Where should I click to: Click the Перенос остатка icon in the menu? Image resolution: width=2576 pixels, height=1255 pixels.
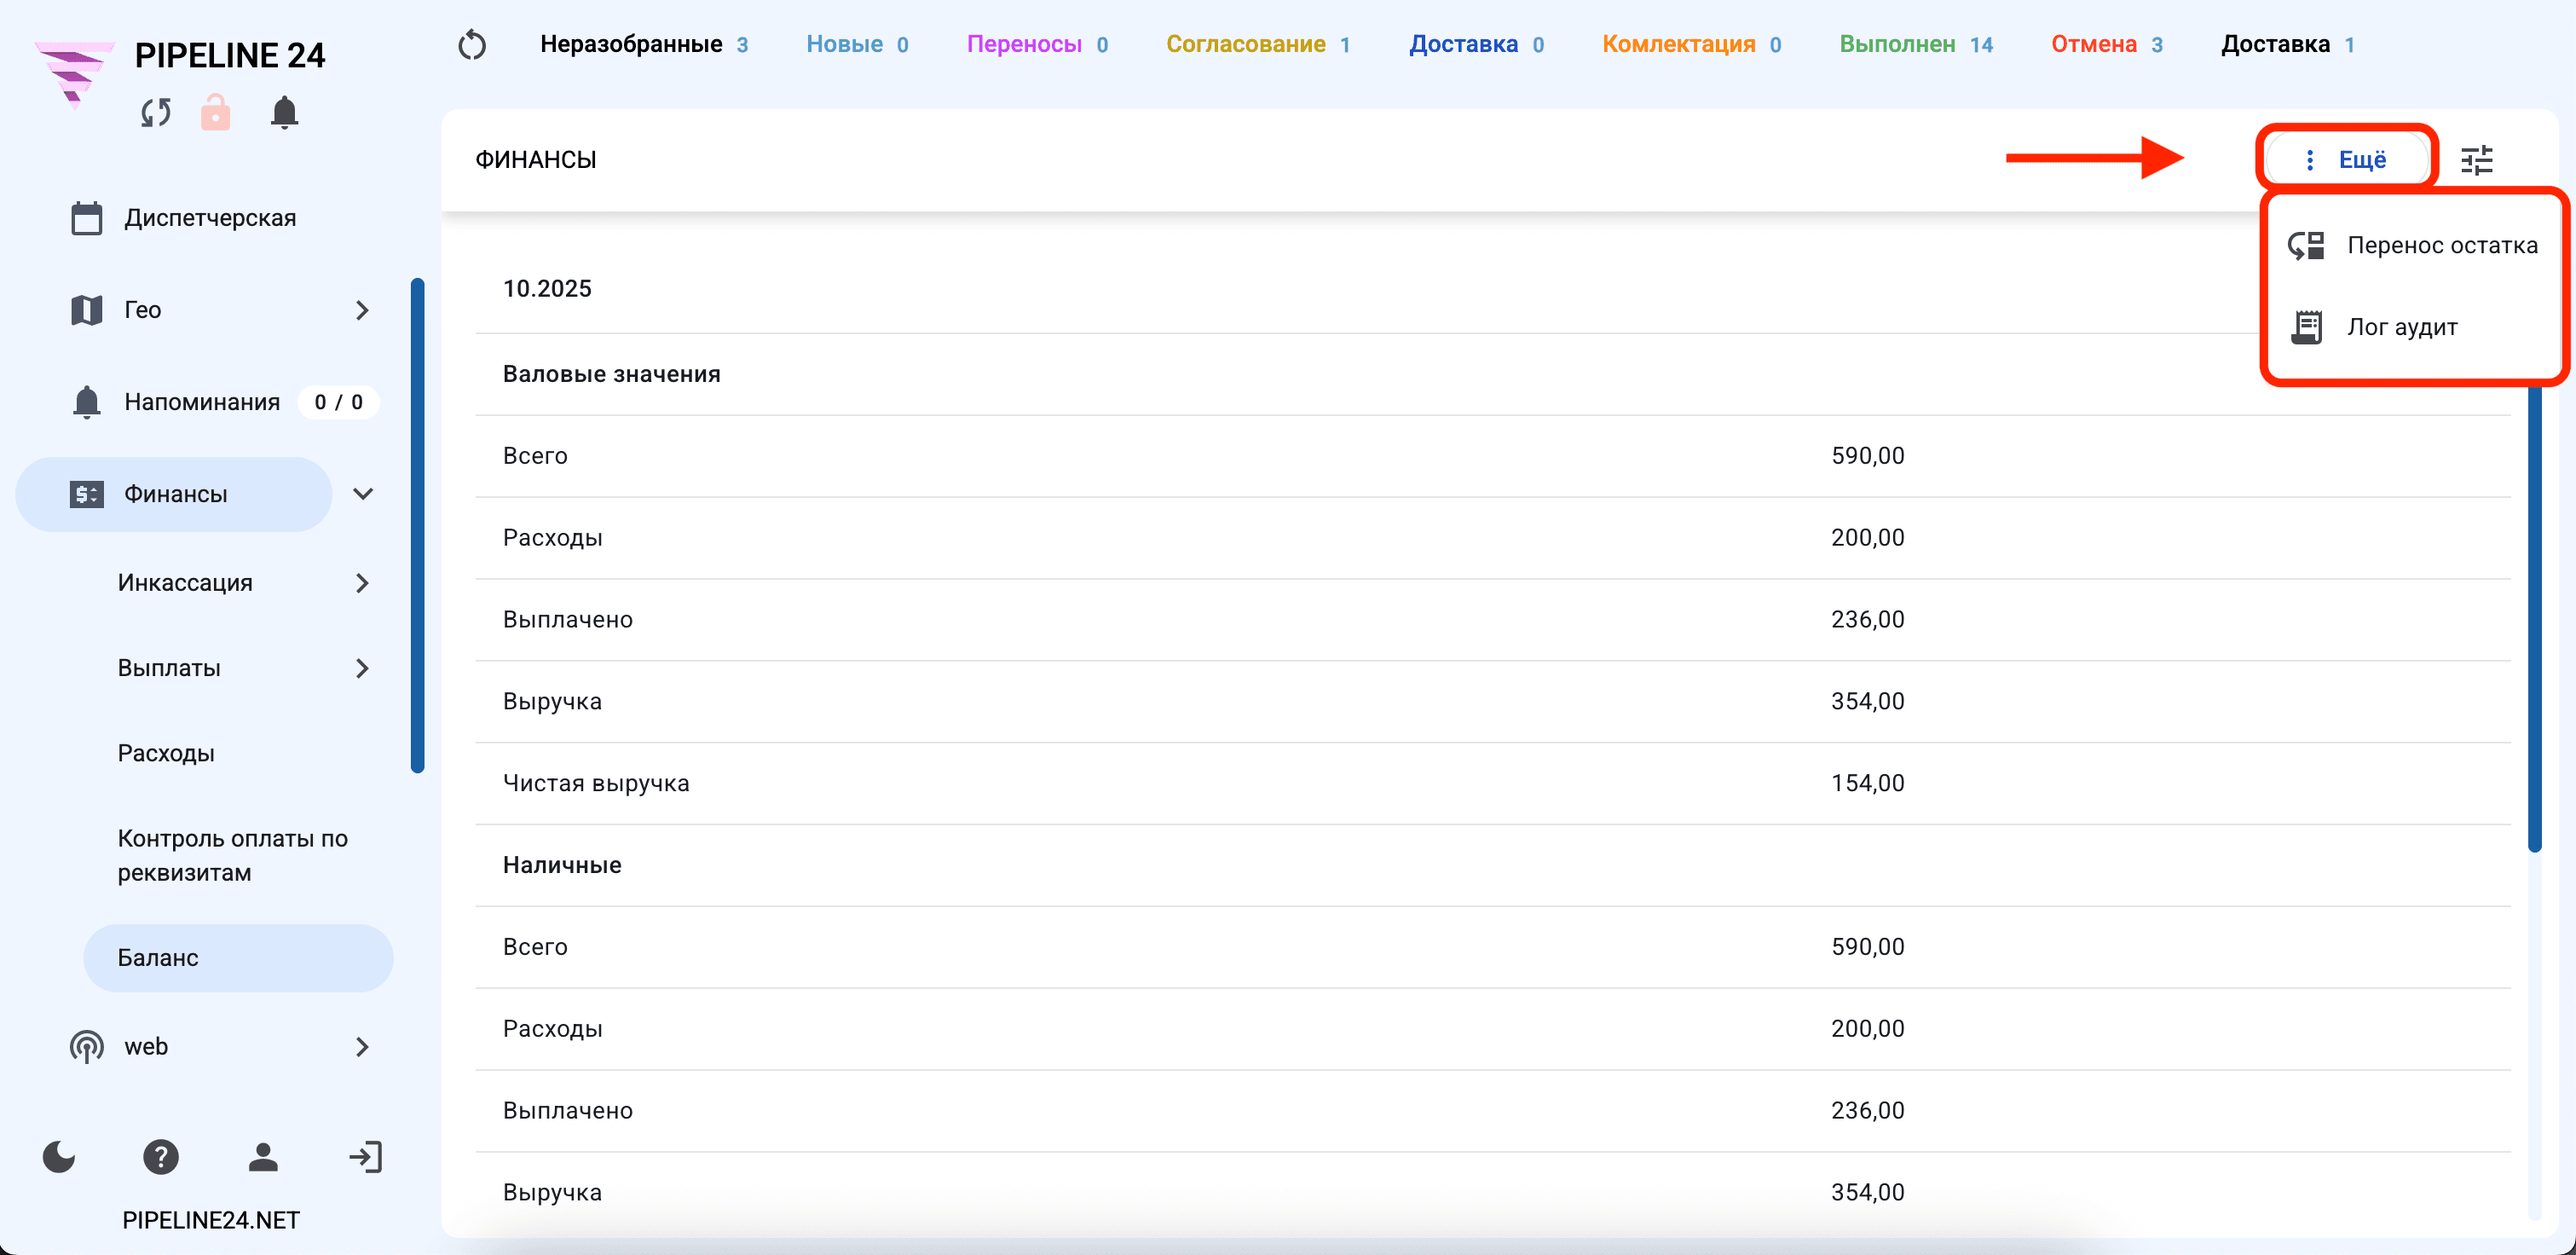point(2307,245)
